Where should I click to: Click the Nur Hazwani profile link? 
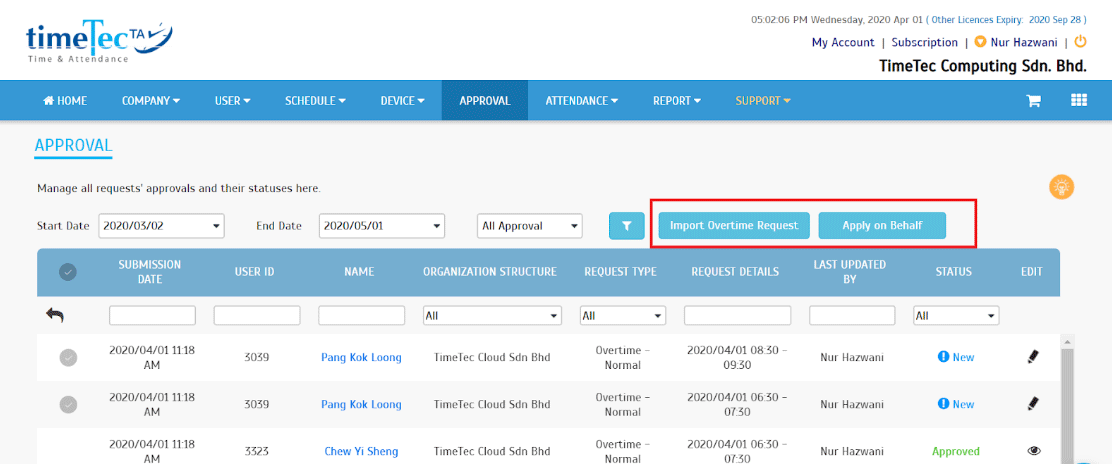point(1023,43)
